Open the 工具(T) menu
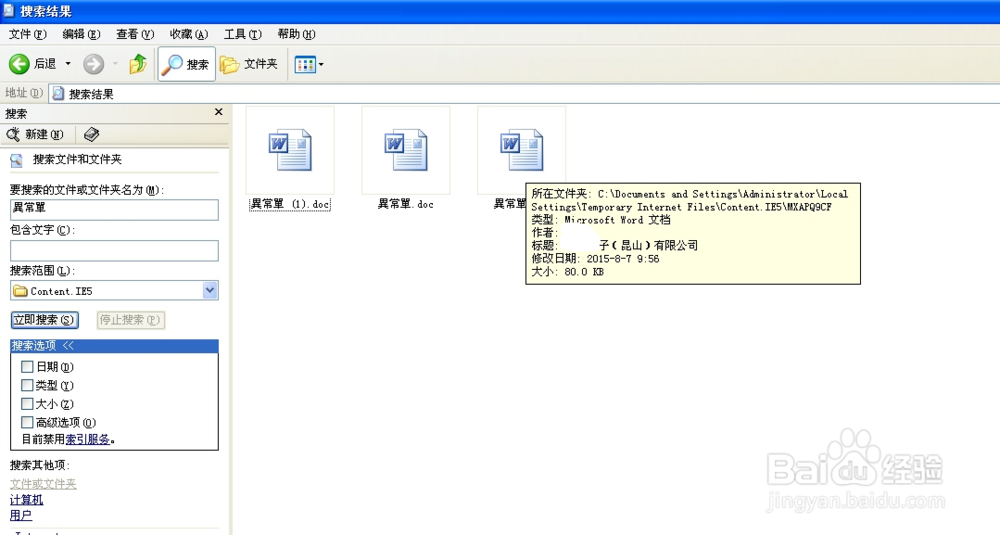This screenshot has width=1000, height=535. (242, 34)
